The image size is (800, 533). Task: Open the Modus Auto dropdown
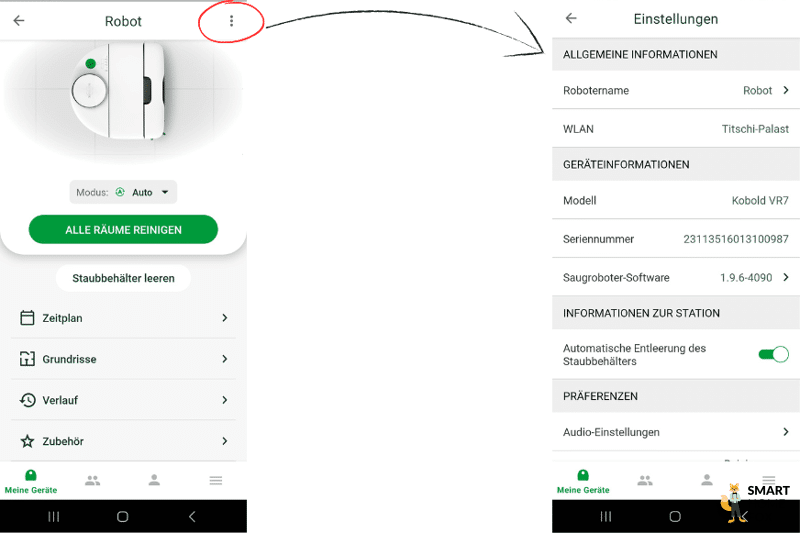[123, 192]
